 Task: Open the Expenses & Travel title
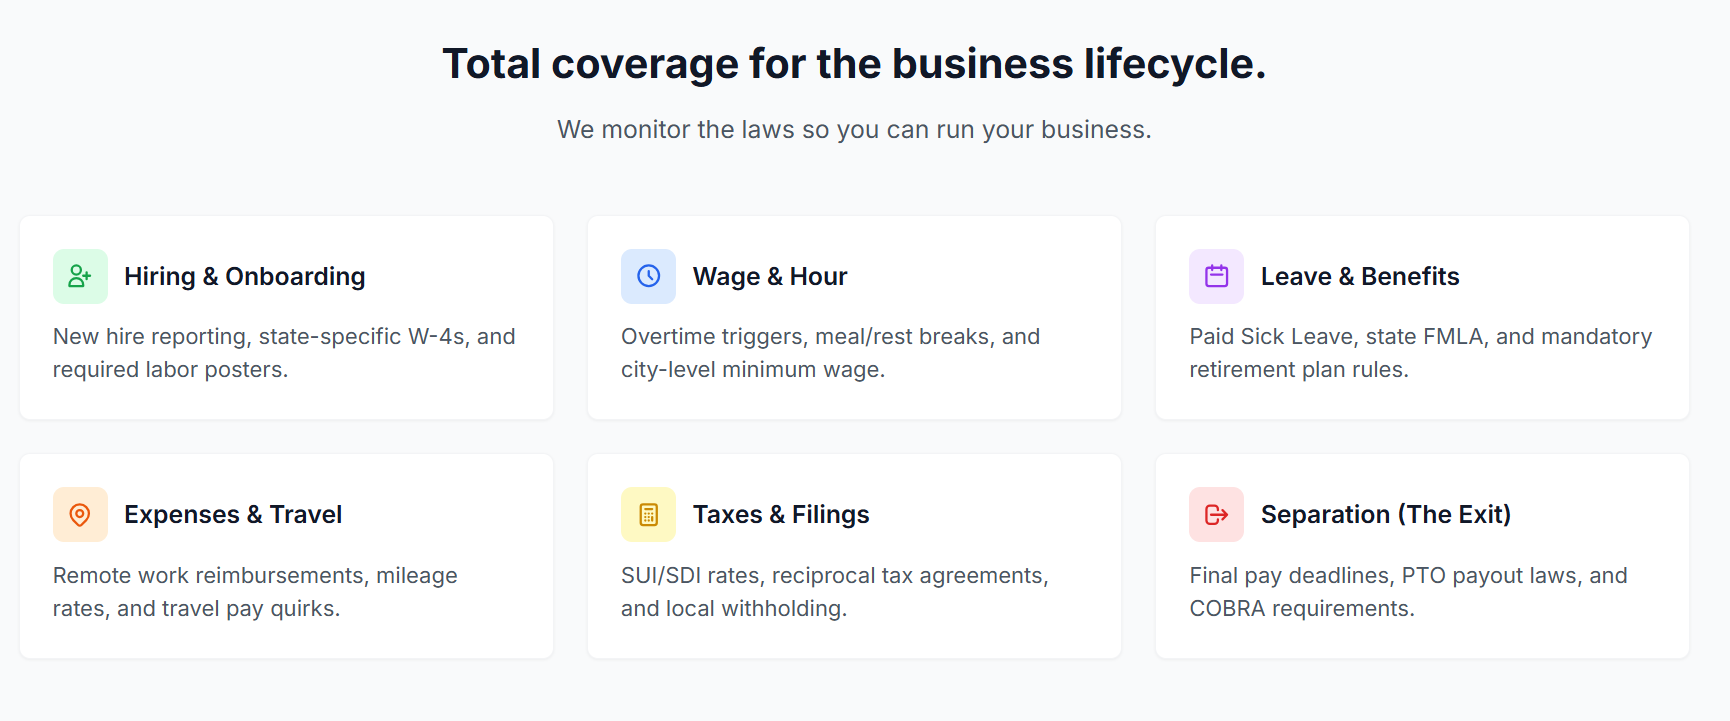232,514
